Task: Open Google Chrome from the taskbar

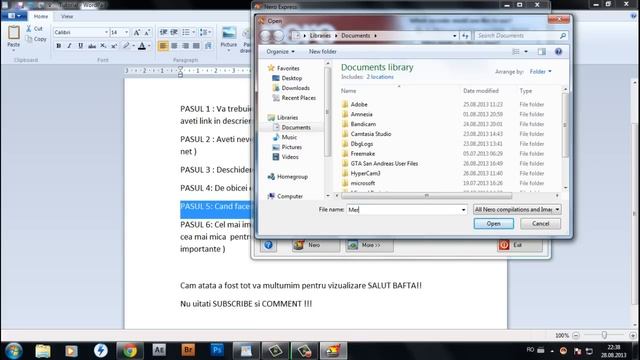Action: [x=130, y=351]
